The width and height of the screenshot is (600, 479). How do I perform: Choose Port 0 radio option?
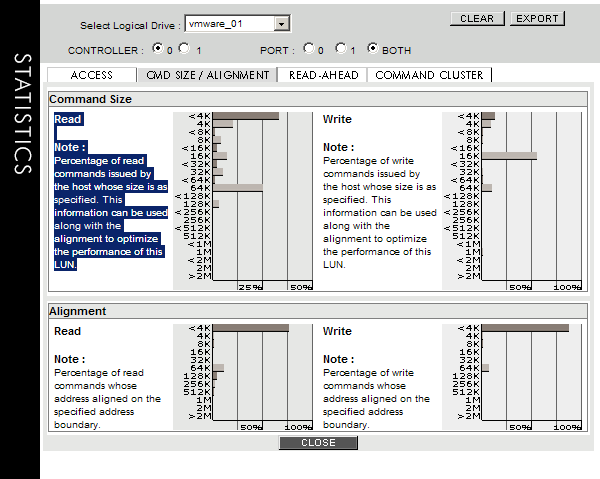(308, 49)
